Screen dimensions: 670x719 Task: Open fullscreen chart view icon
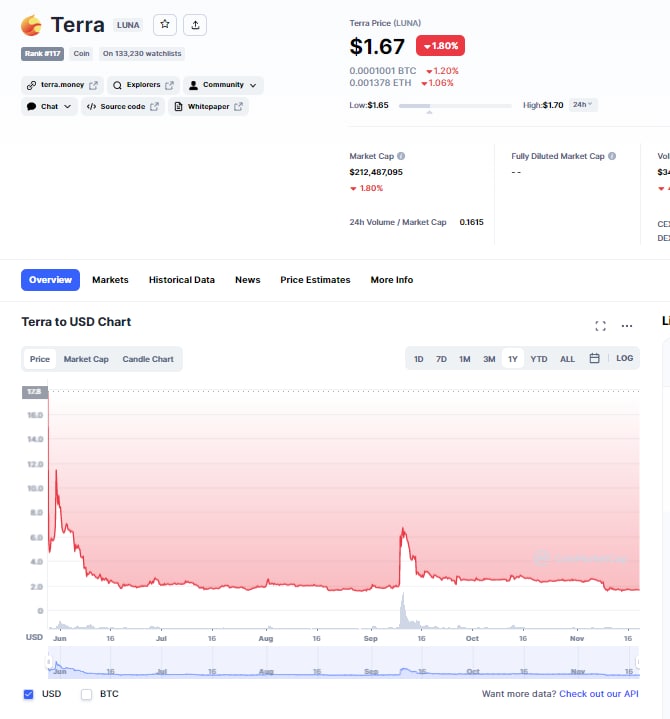[x=600, y=326]
